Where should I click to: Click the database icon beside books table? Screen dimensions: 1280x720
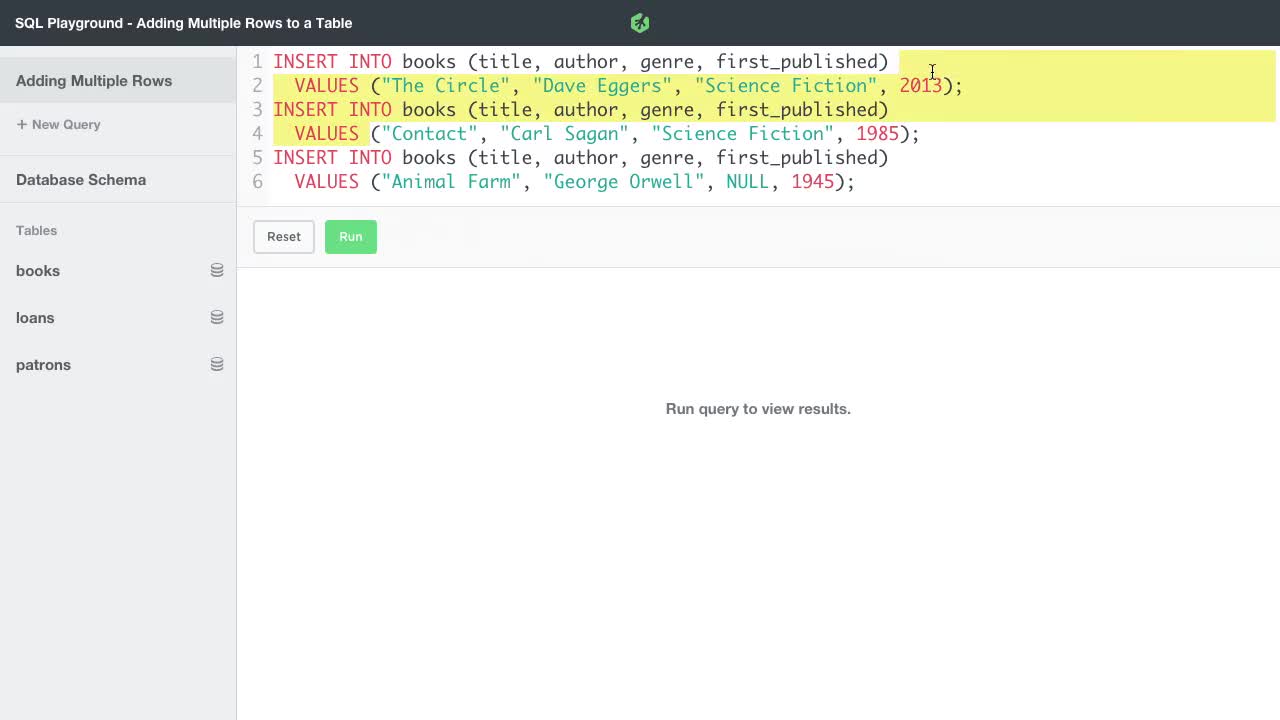pos(217,270)
